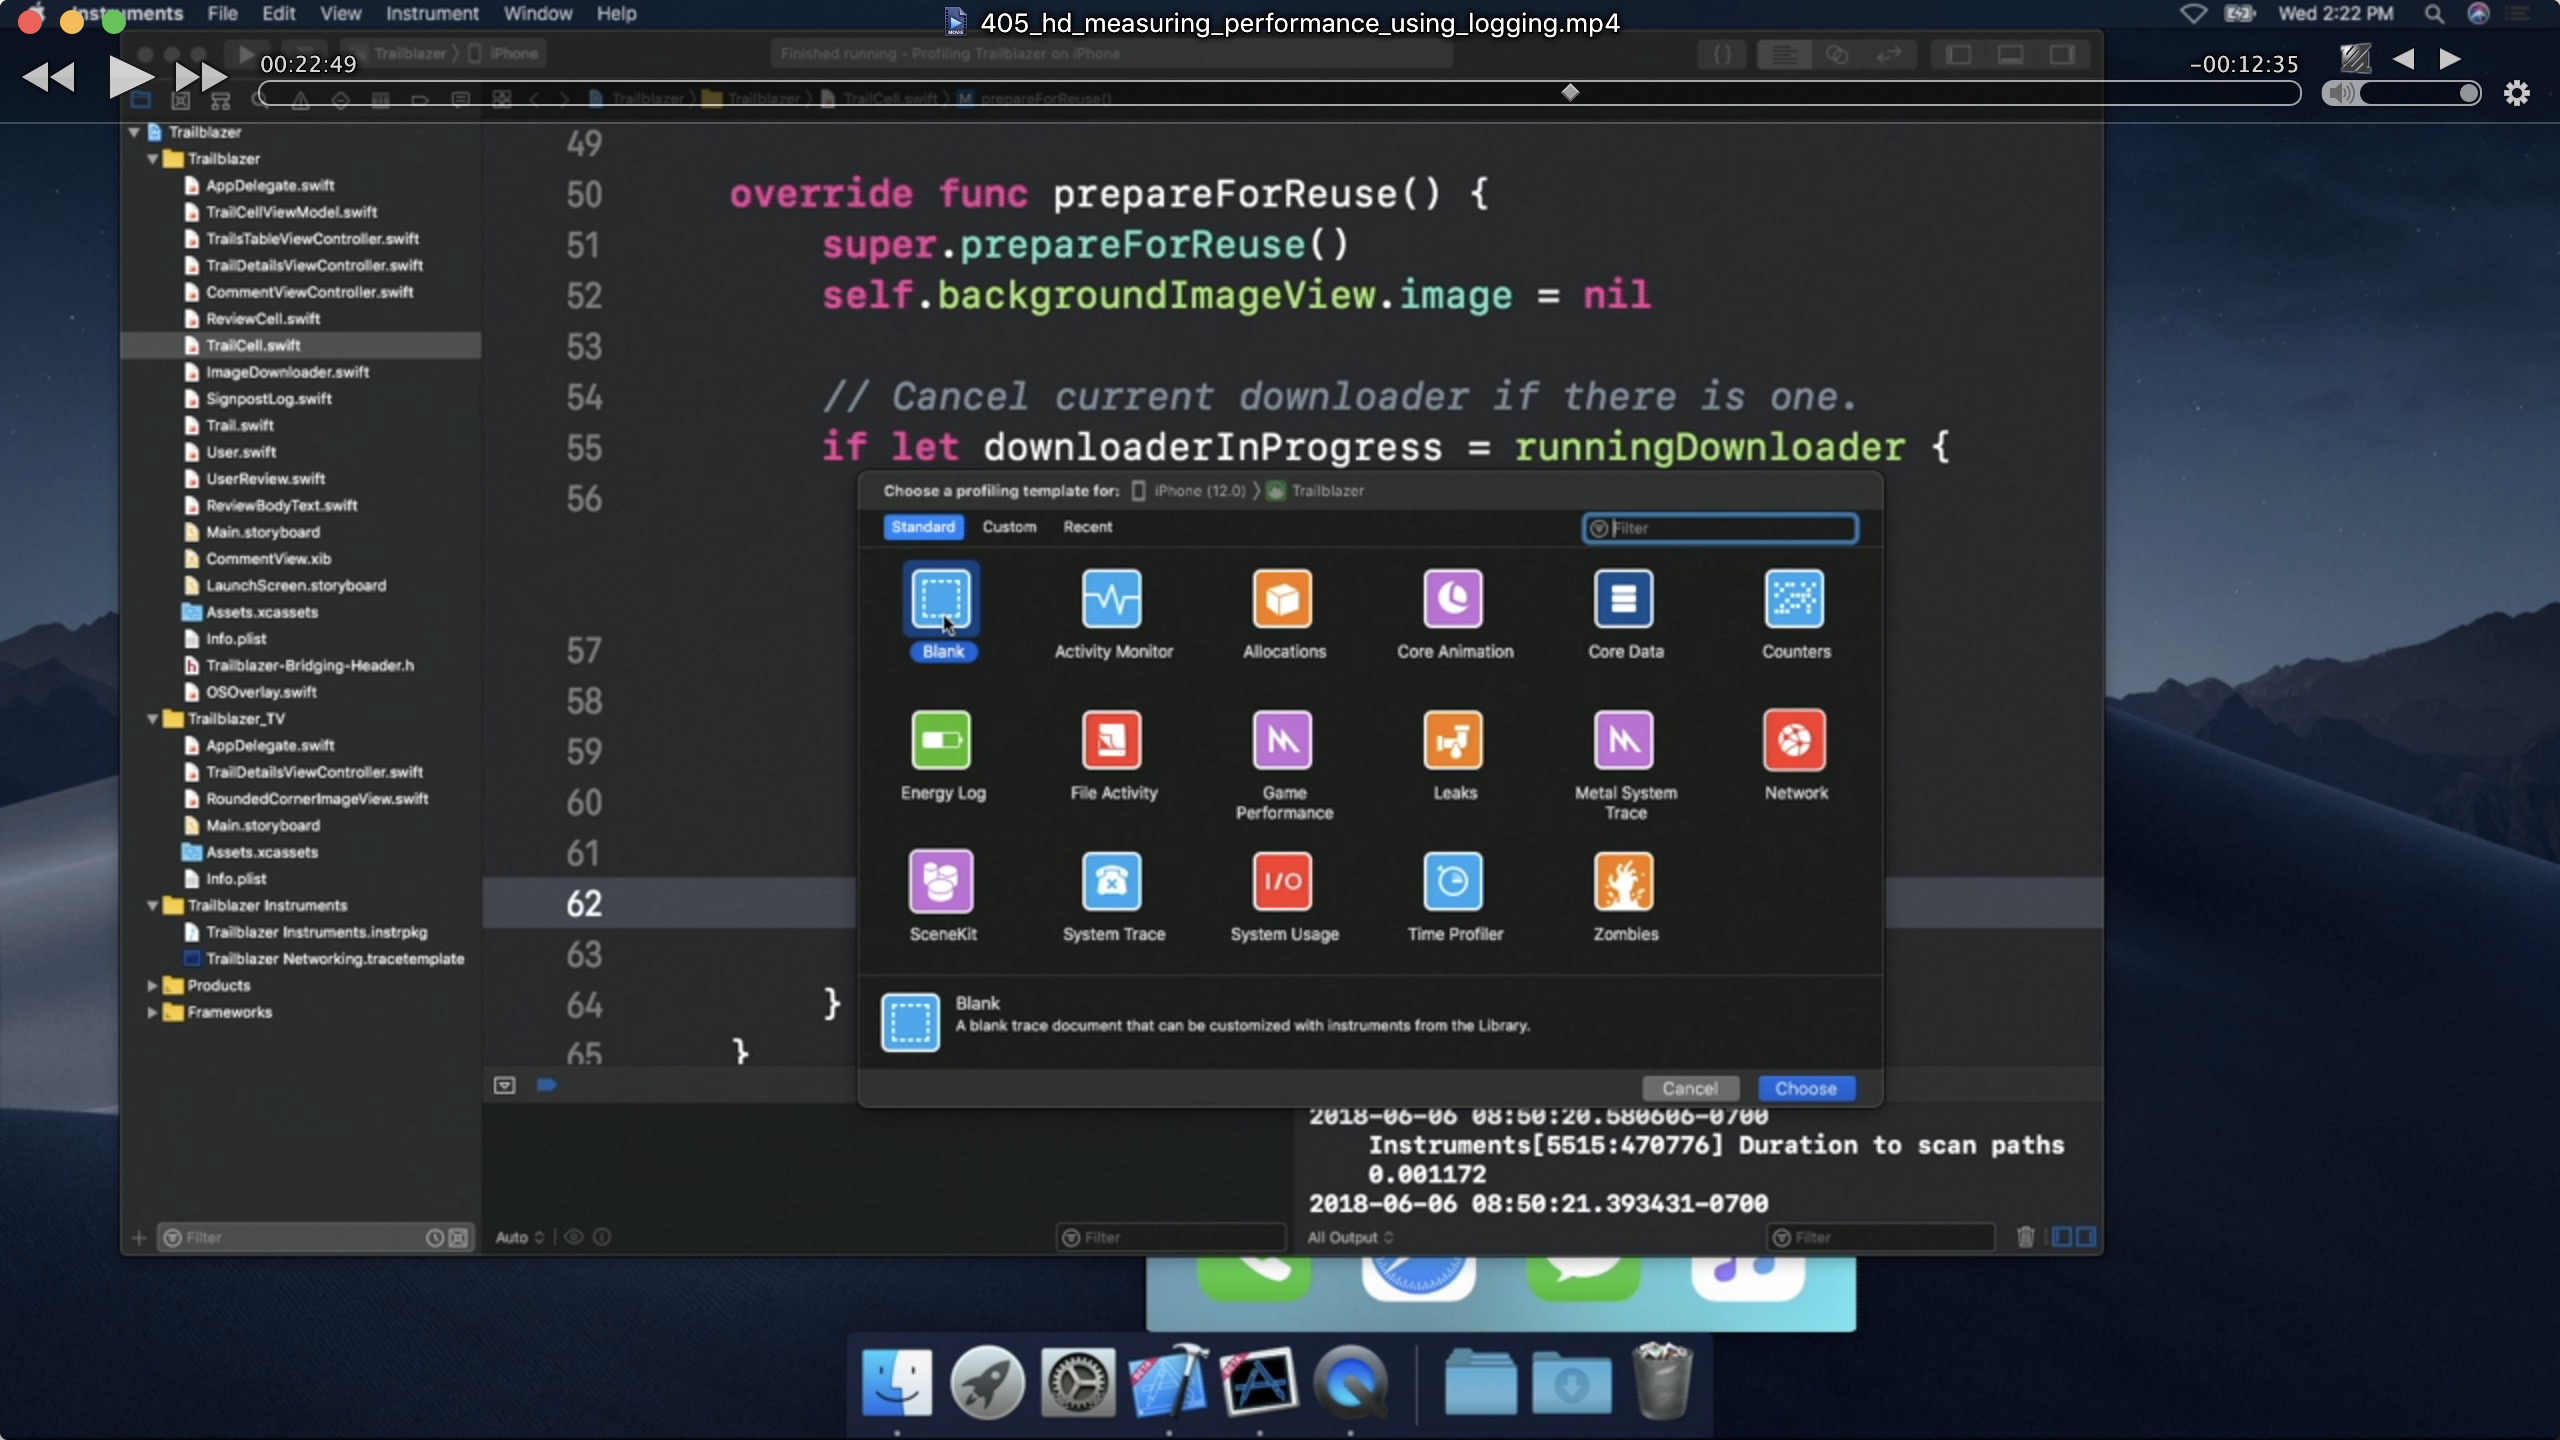Collapse the Trailblazer_TV folder
This screenshot has height=1440, width=2560.
(x=152, y=719)
